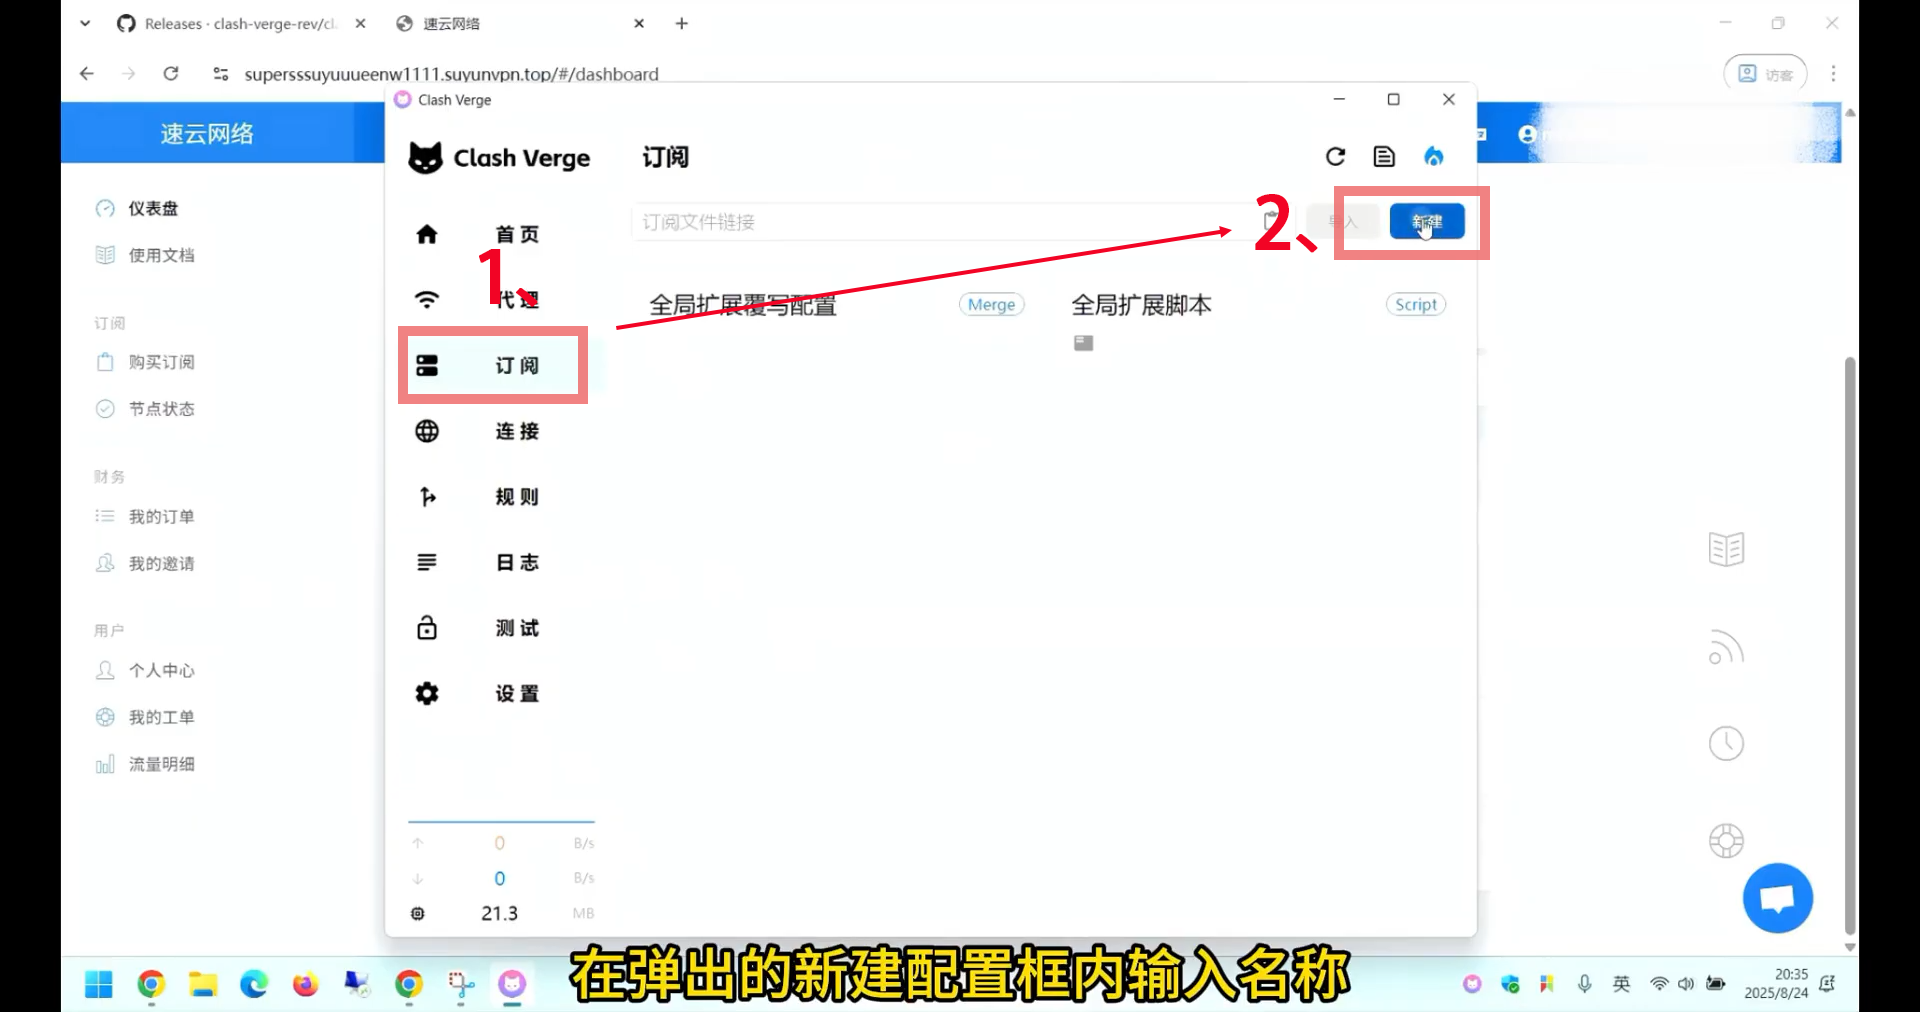Screen dimensions: 1920x1012
Task: Click the lifebuoy support icon on webpage
Action: coord(1726,840)
